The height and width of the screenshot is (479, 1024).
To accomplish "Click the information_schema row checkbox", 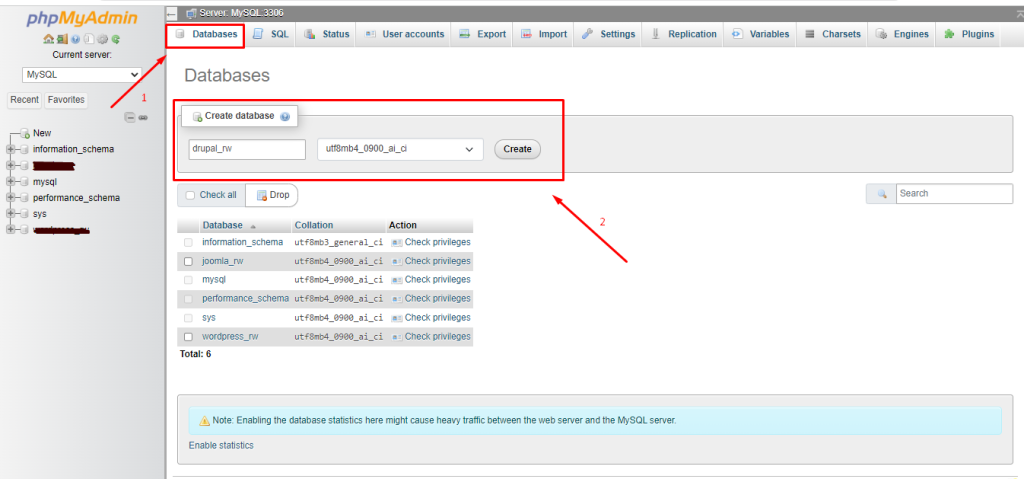I will (188, 242).
